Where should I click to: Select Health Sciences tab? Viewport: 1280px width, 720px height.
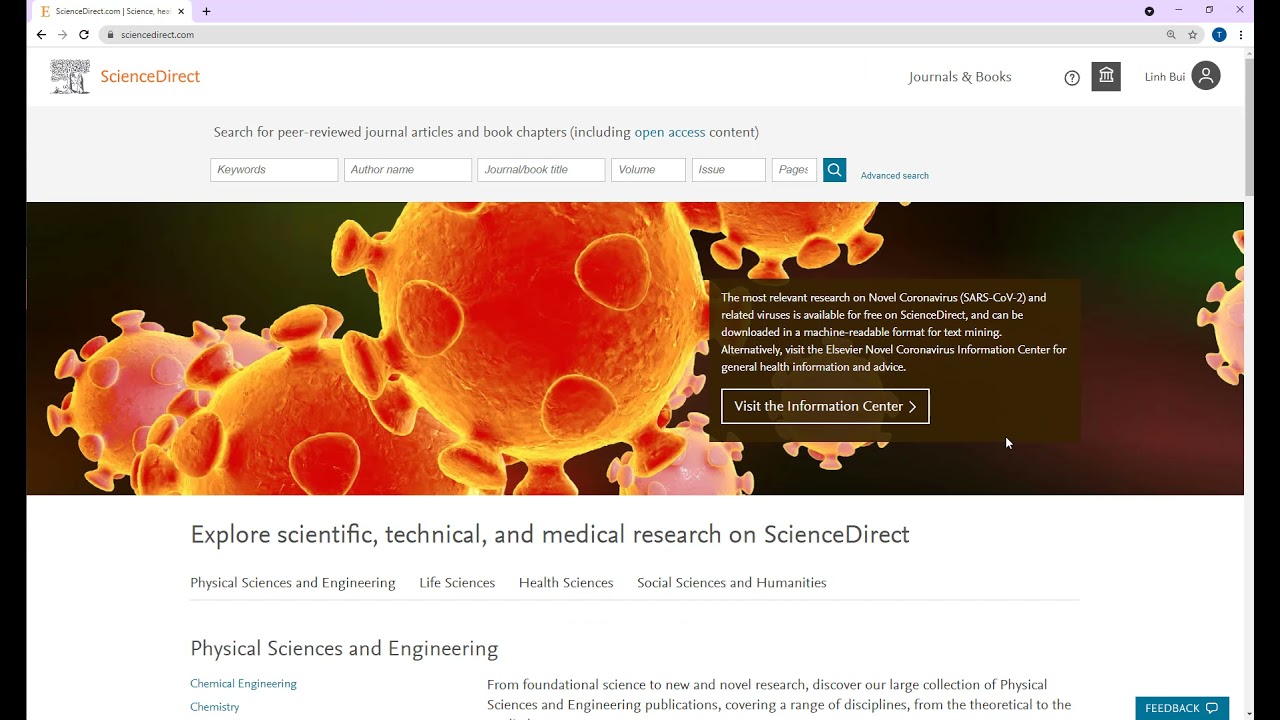point(566,583)
